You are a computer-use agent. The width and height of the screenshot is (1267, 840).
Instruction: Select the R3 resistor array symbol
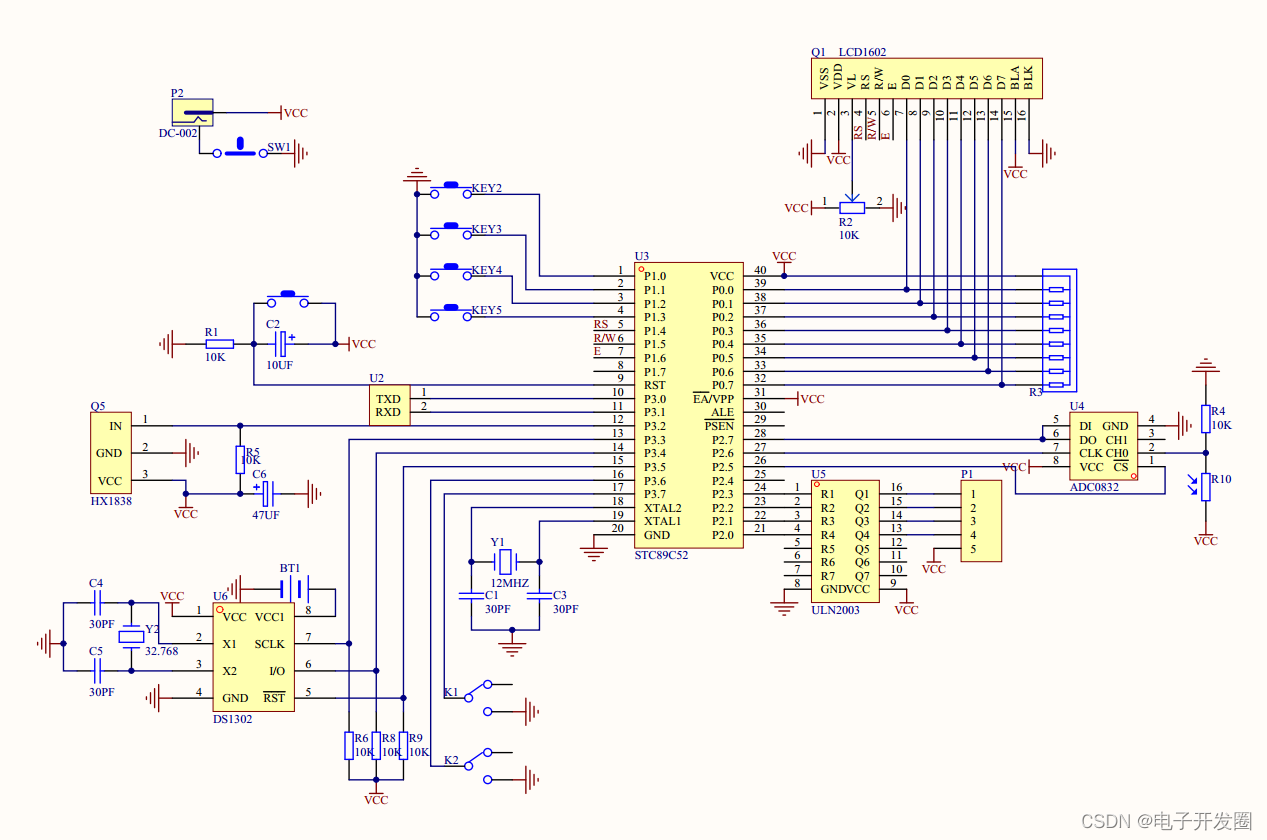(1058, 330)
